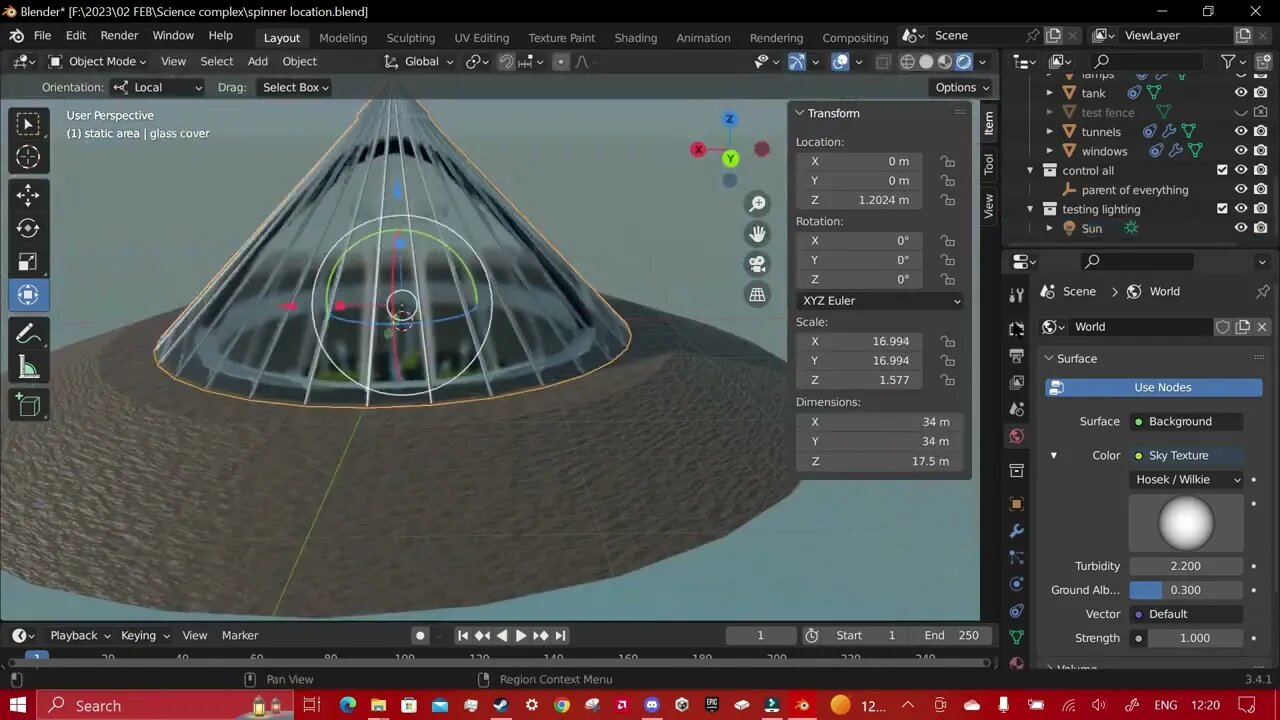This screenshot has width=1280, height=720.
Task: Open Drag Select Box dropdown
Action: click(293, 88)
